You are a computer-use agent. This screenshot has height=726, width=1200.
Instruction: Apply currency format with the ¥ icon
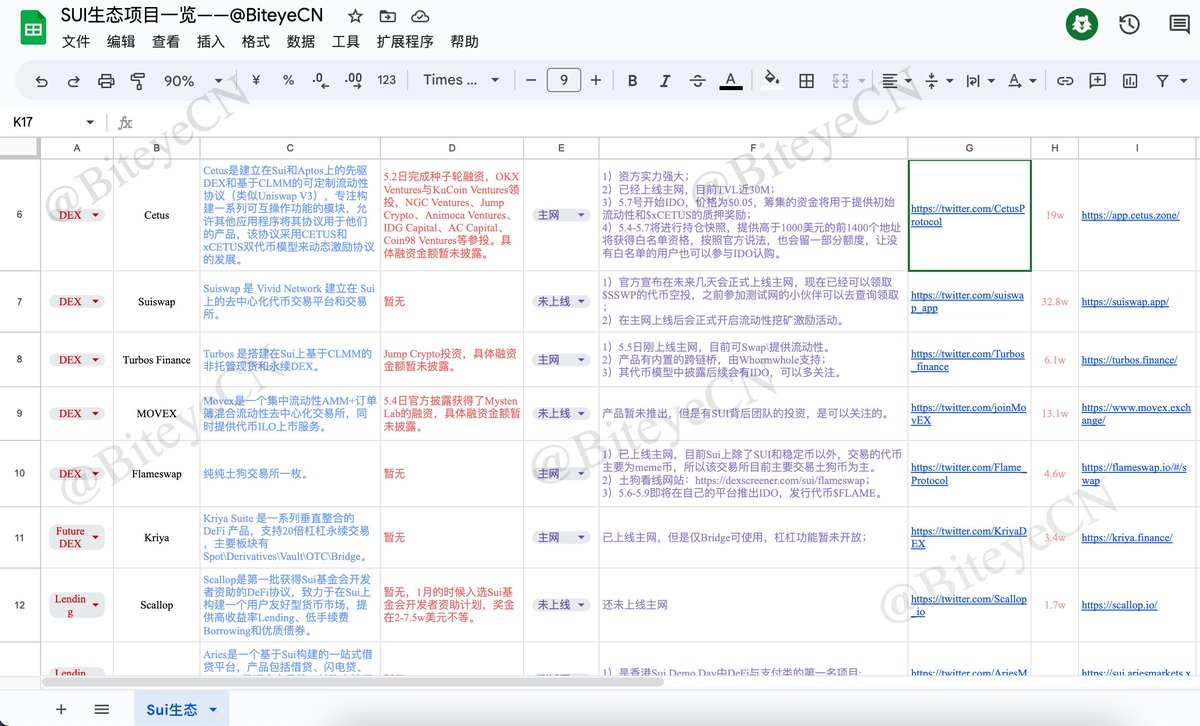point(256,80)
